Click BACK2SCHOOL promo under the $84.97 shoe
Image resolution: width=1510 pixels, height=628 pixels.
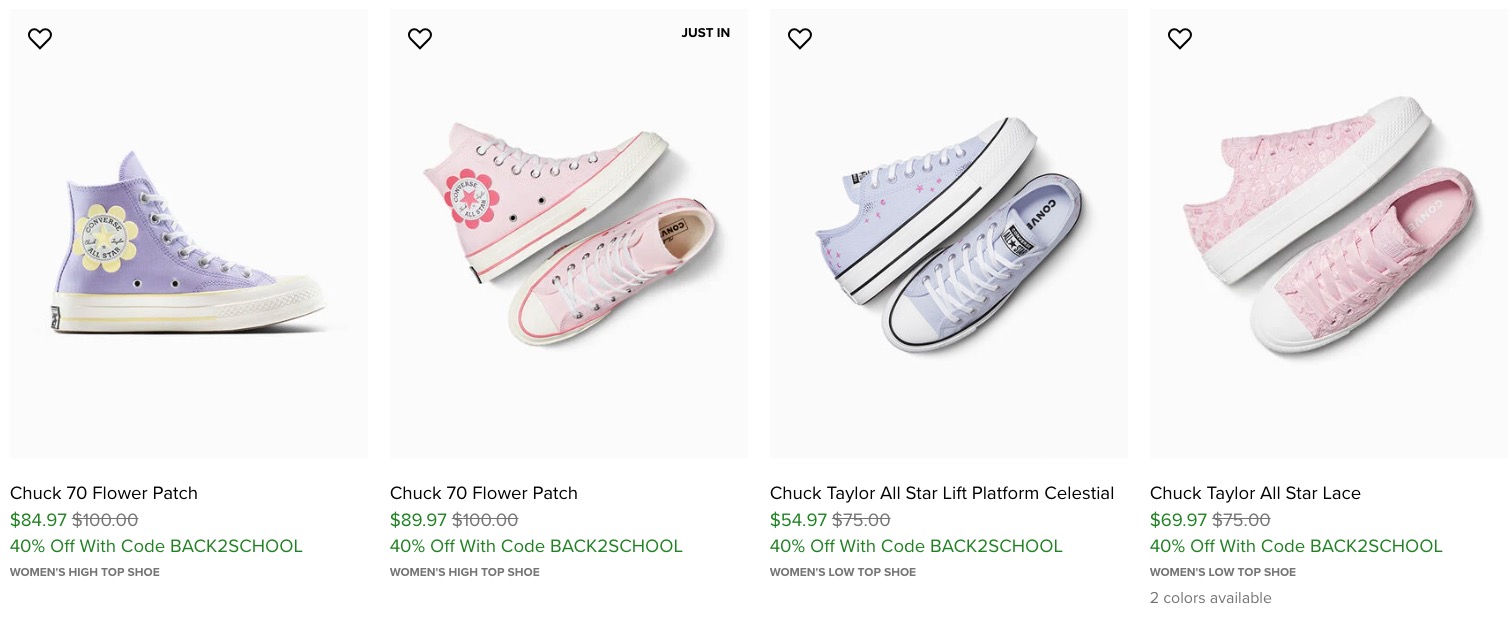click(156, 546)
